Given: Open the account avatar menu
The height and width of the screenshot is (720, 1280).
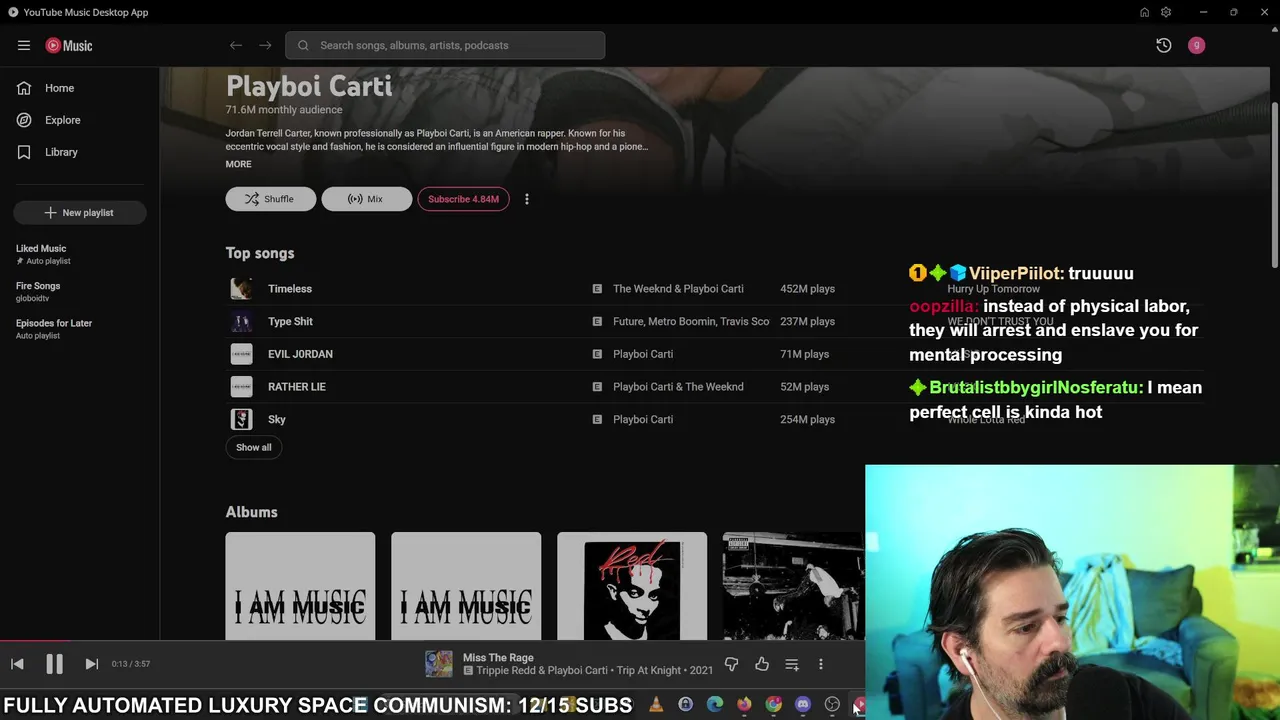Looking at the screenshot, I should pos(1196,45).
